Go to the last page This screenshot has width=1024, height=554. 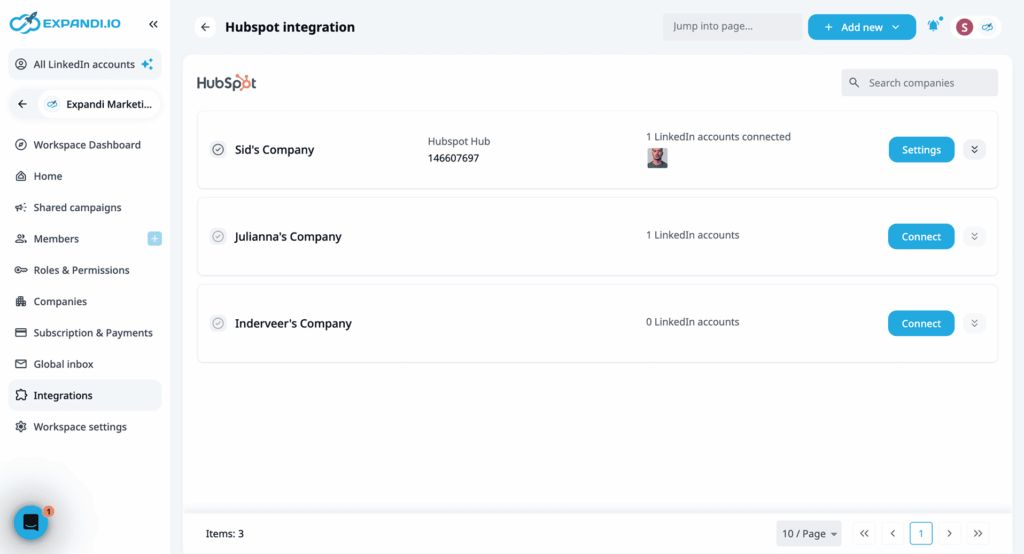[978, 533]
